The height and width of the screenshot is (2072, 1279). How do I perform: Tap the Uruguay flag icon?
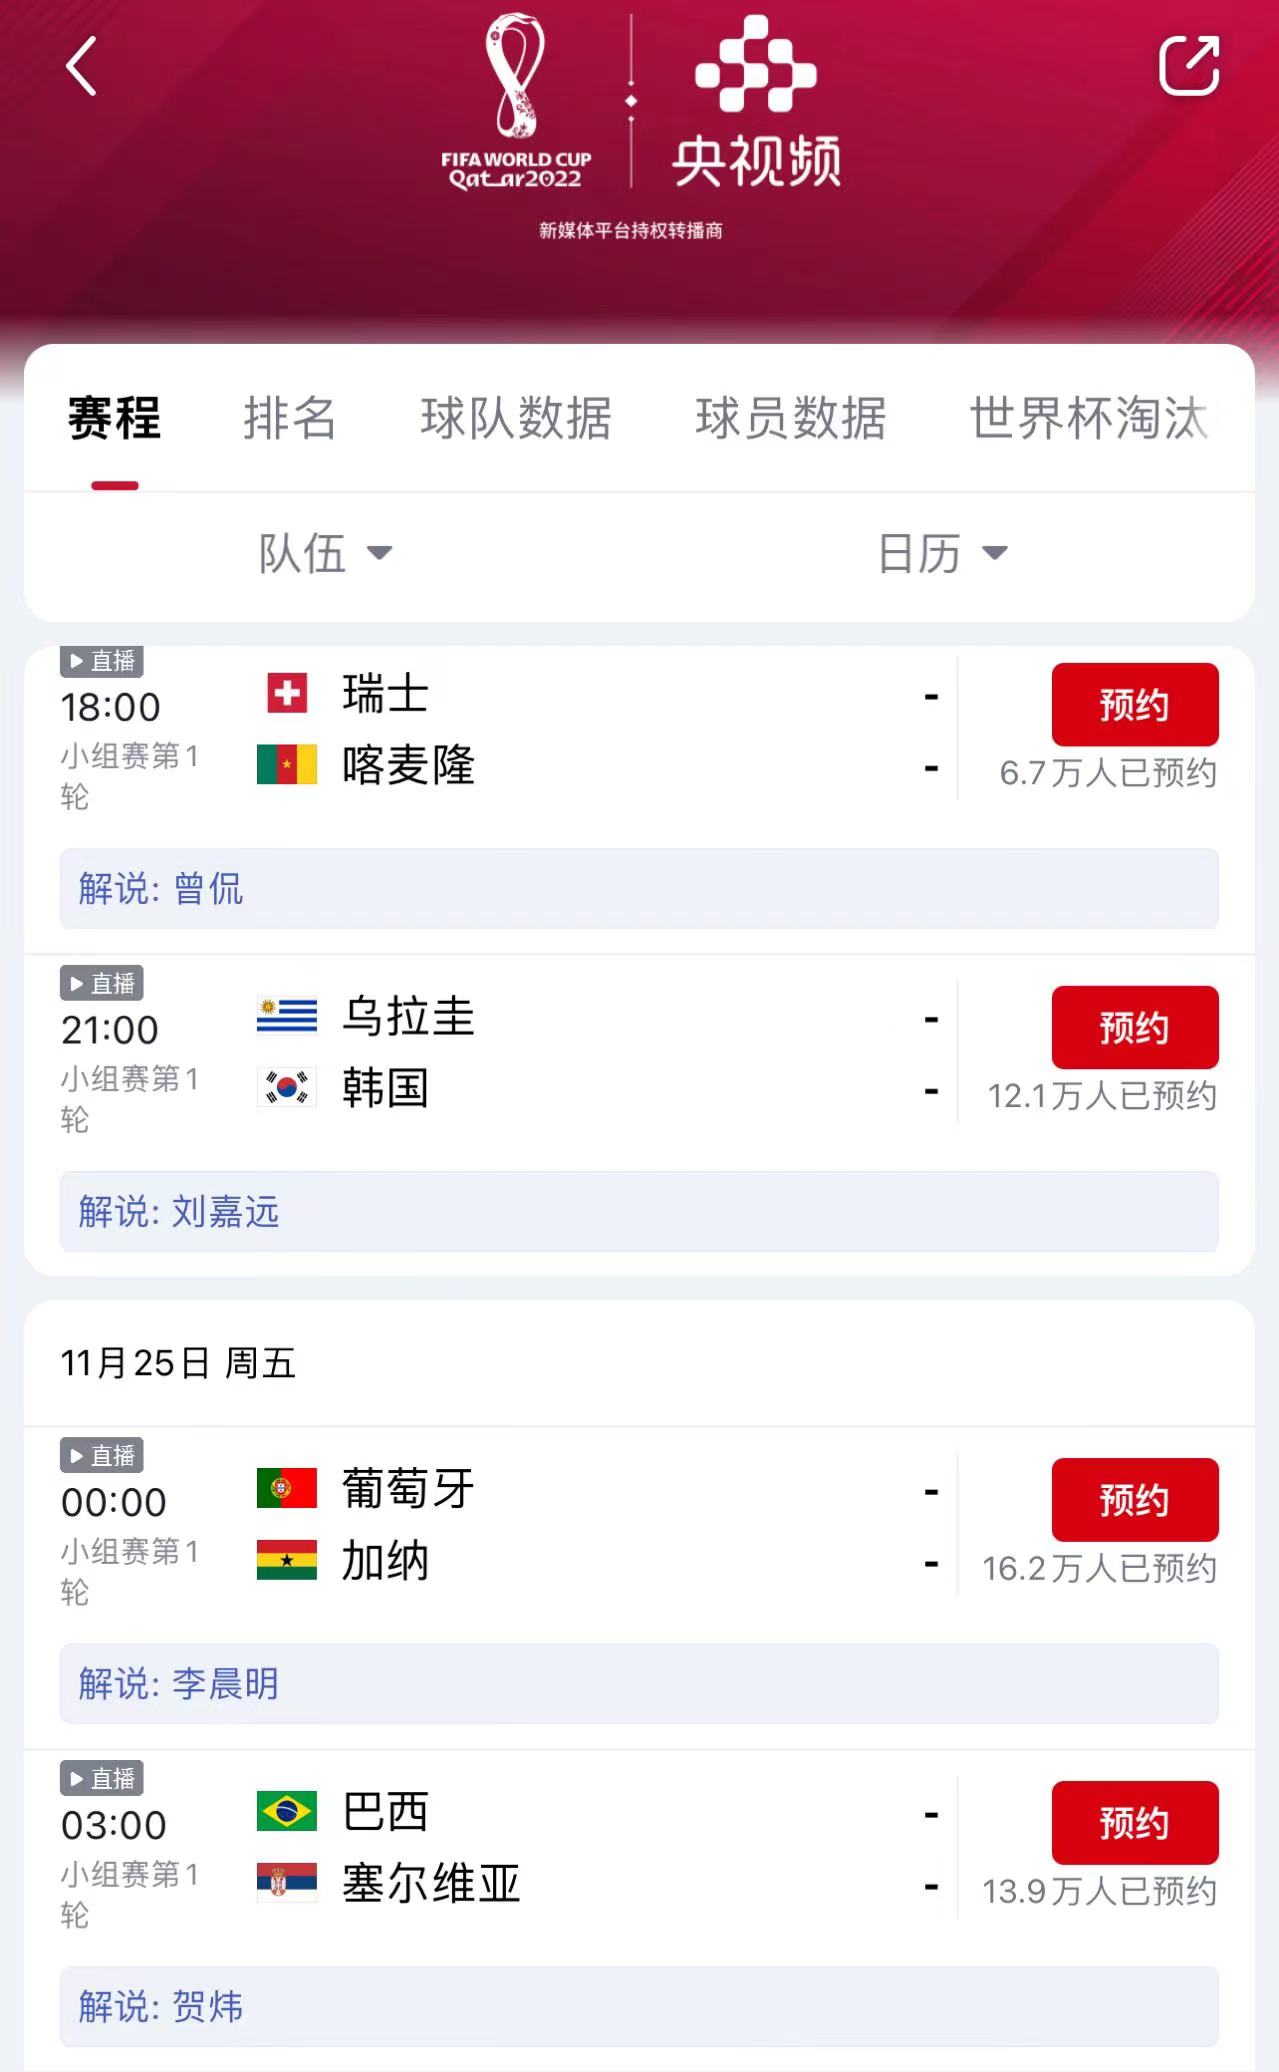coord(287,1016)
